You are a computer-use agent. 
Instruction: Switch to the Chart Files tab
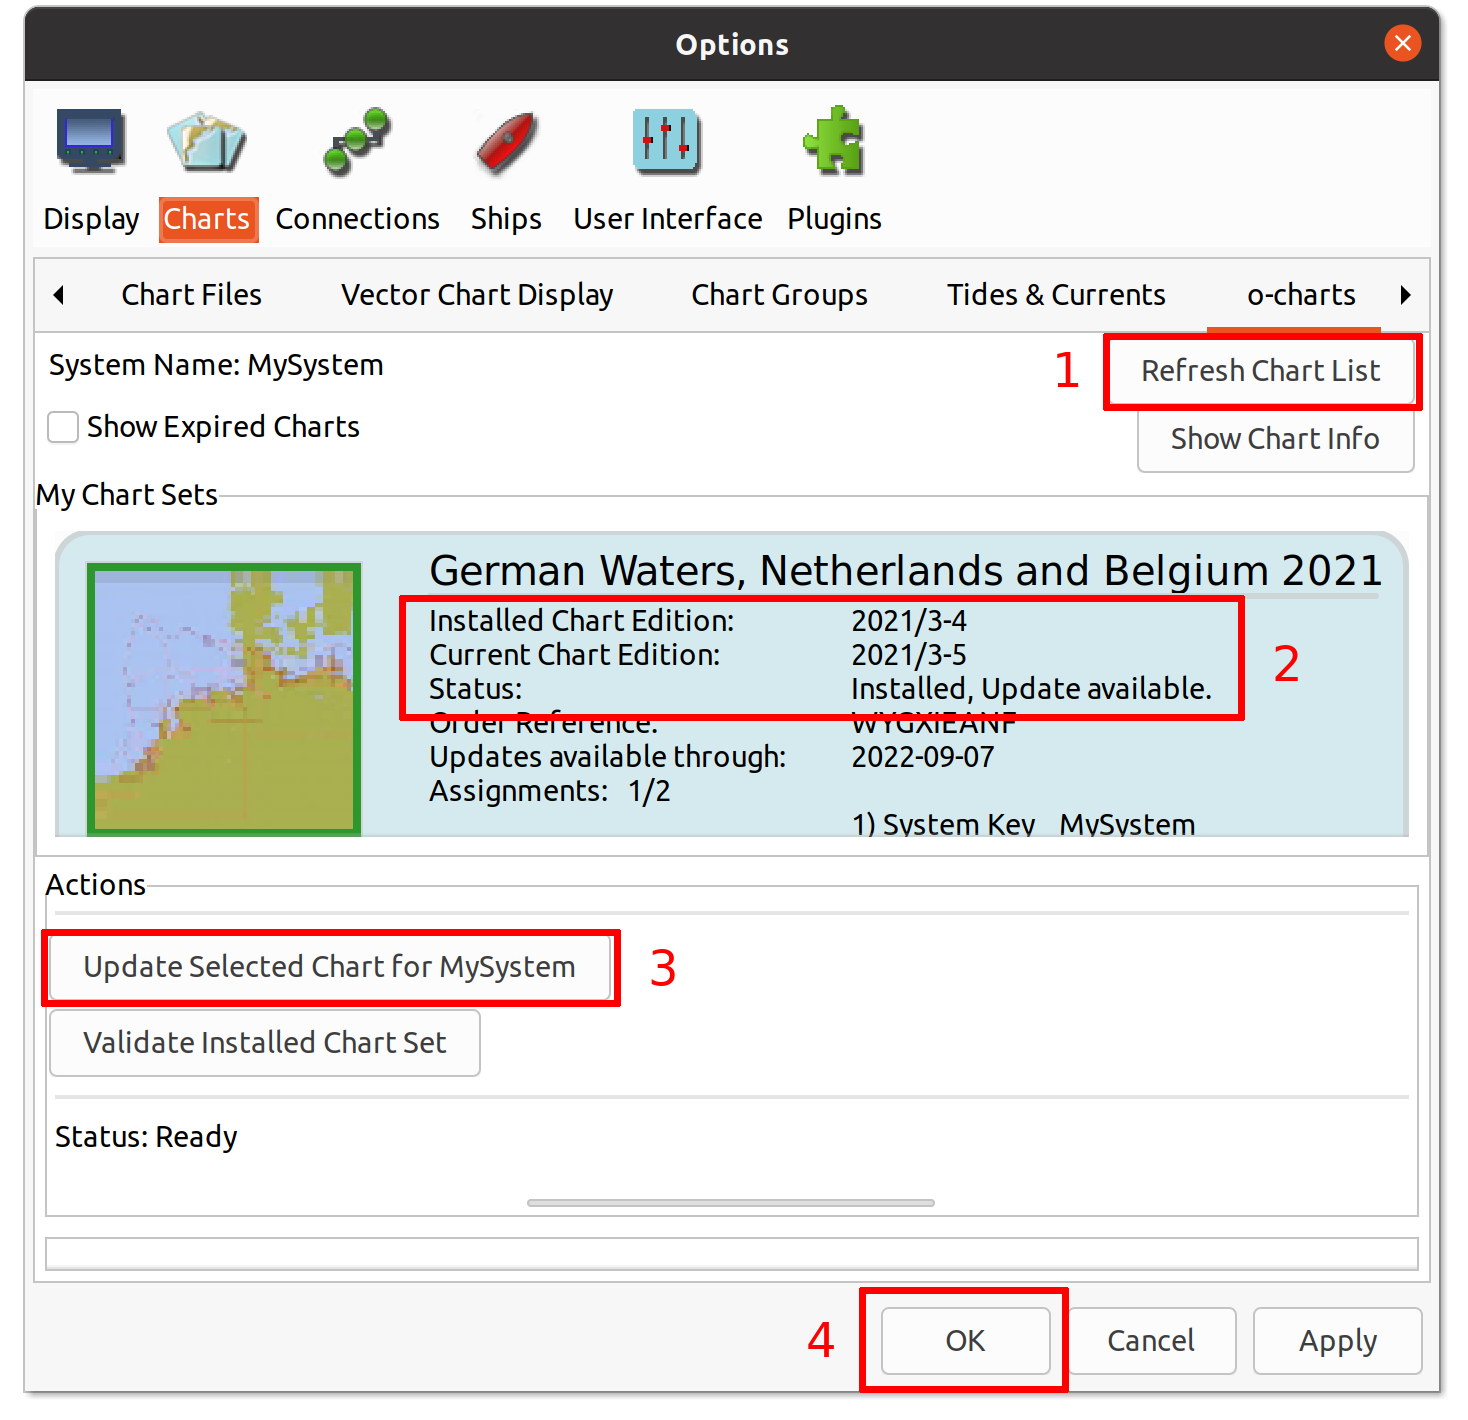tap(191, 295)
